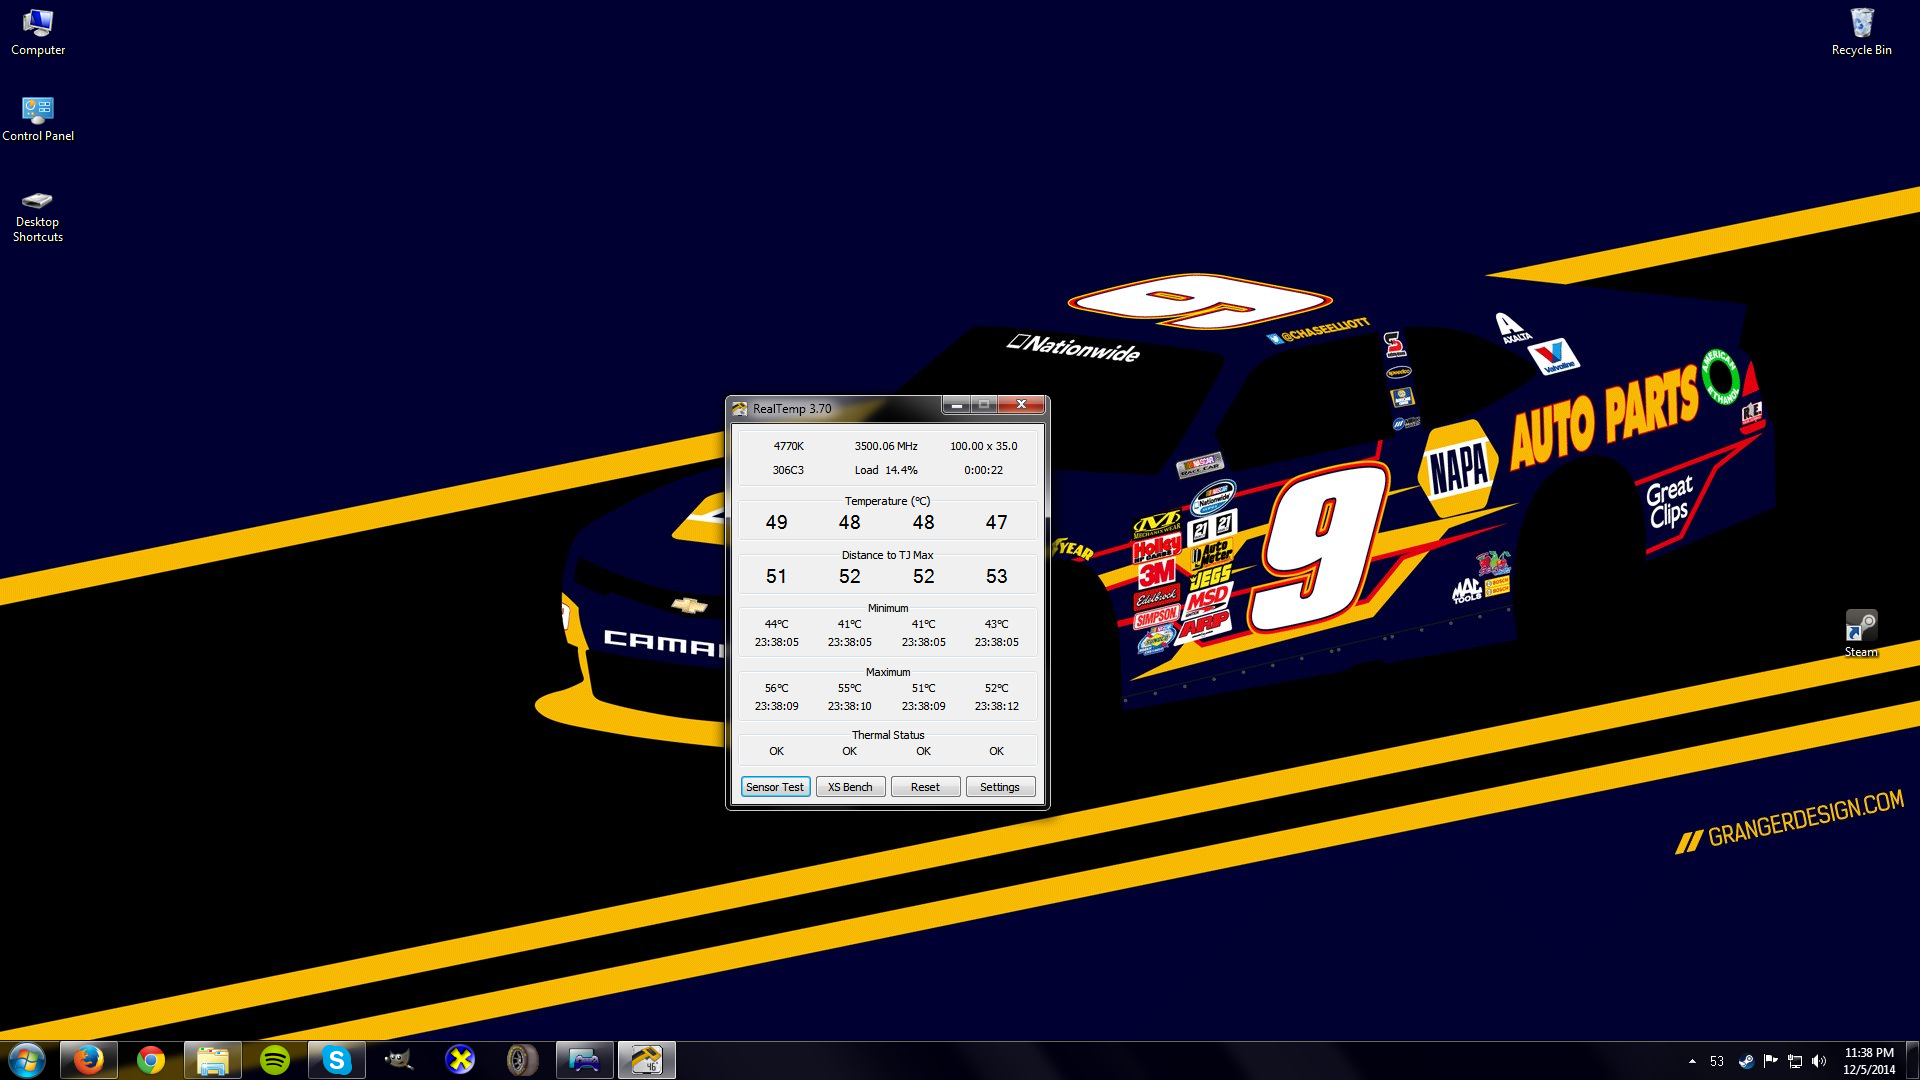Click the Show Desktop strip
The image size is (1920, 1080).
(1913, 1061)
